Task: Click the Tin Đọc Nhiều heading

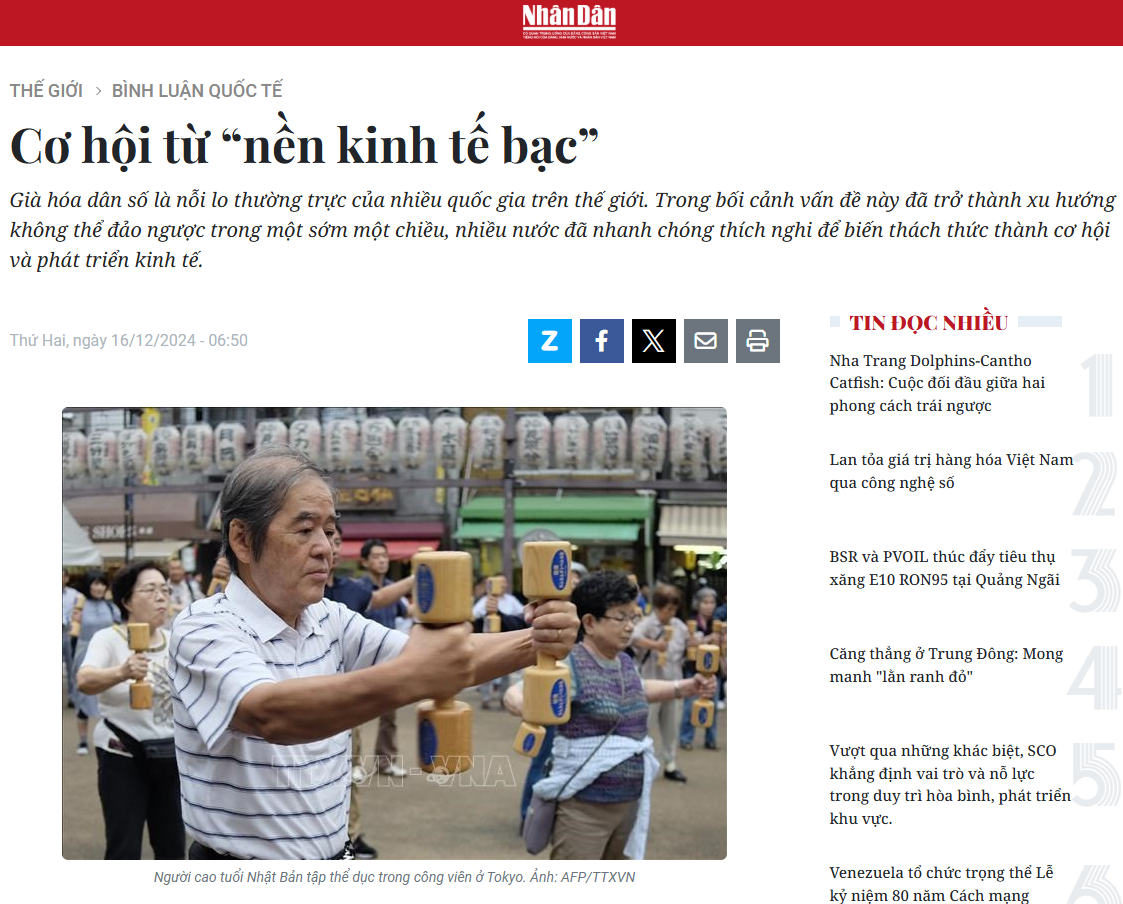Action: click(x=928, y=323)
